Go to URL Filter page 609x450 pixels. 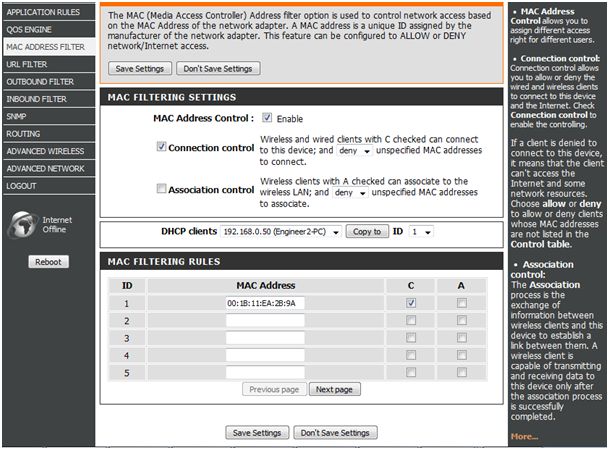click(49, 64)
